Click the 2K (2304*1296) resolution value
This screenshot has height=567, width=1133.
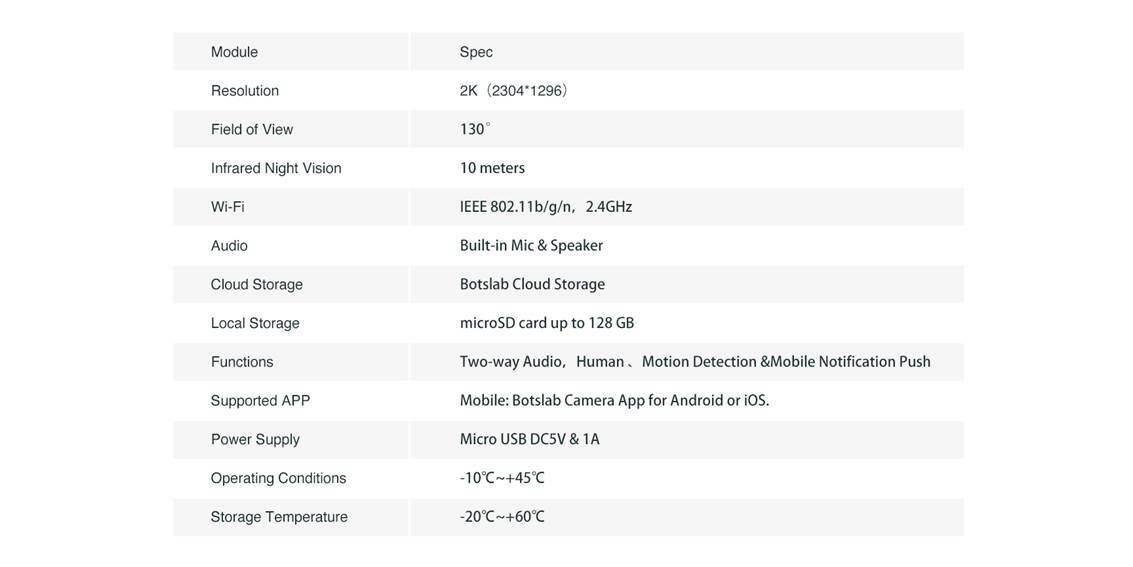[514, 91]
